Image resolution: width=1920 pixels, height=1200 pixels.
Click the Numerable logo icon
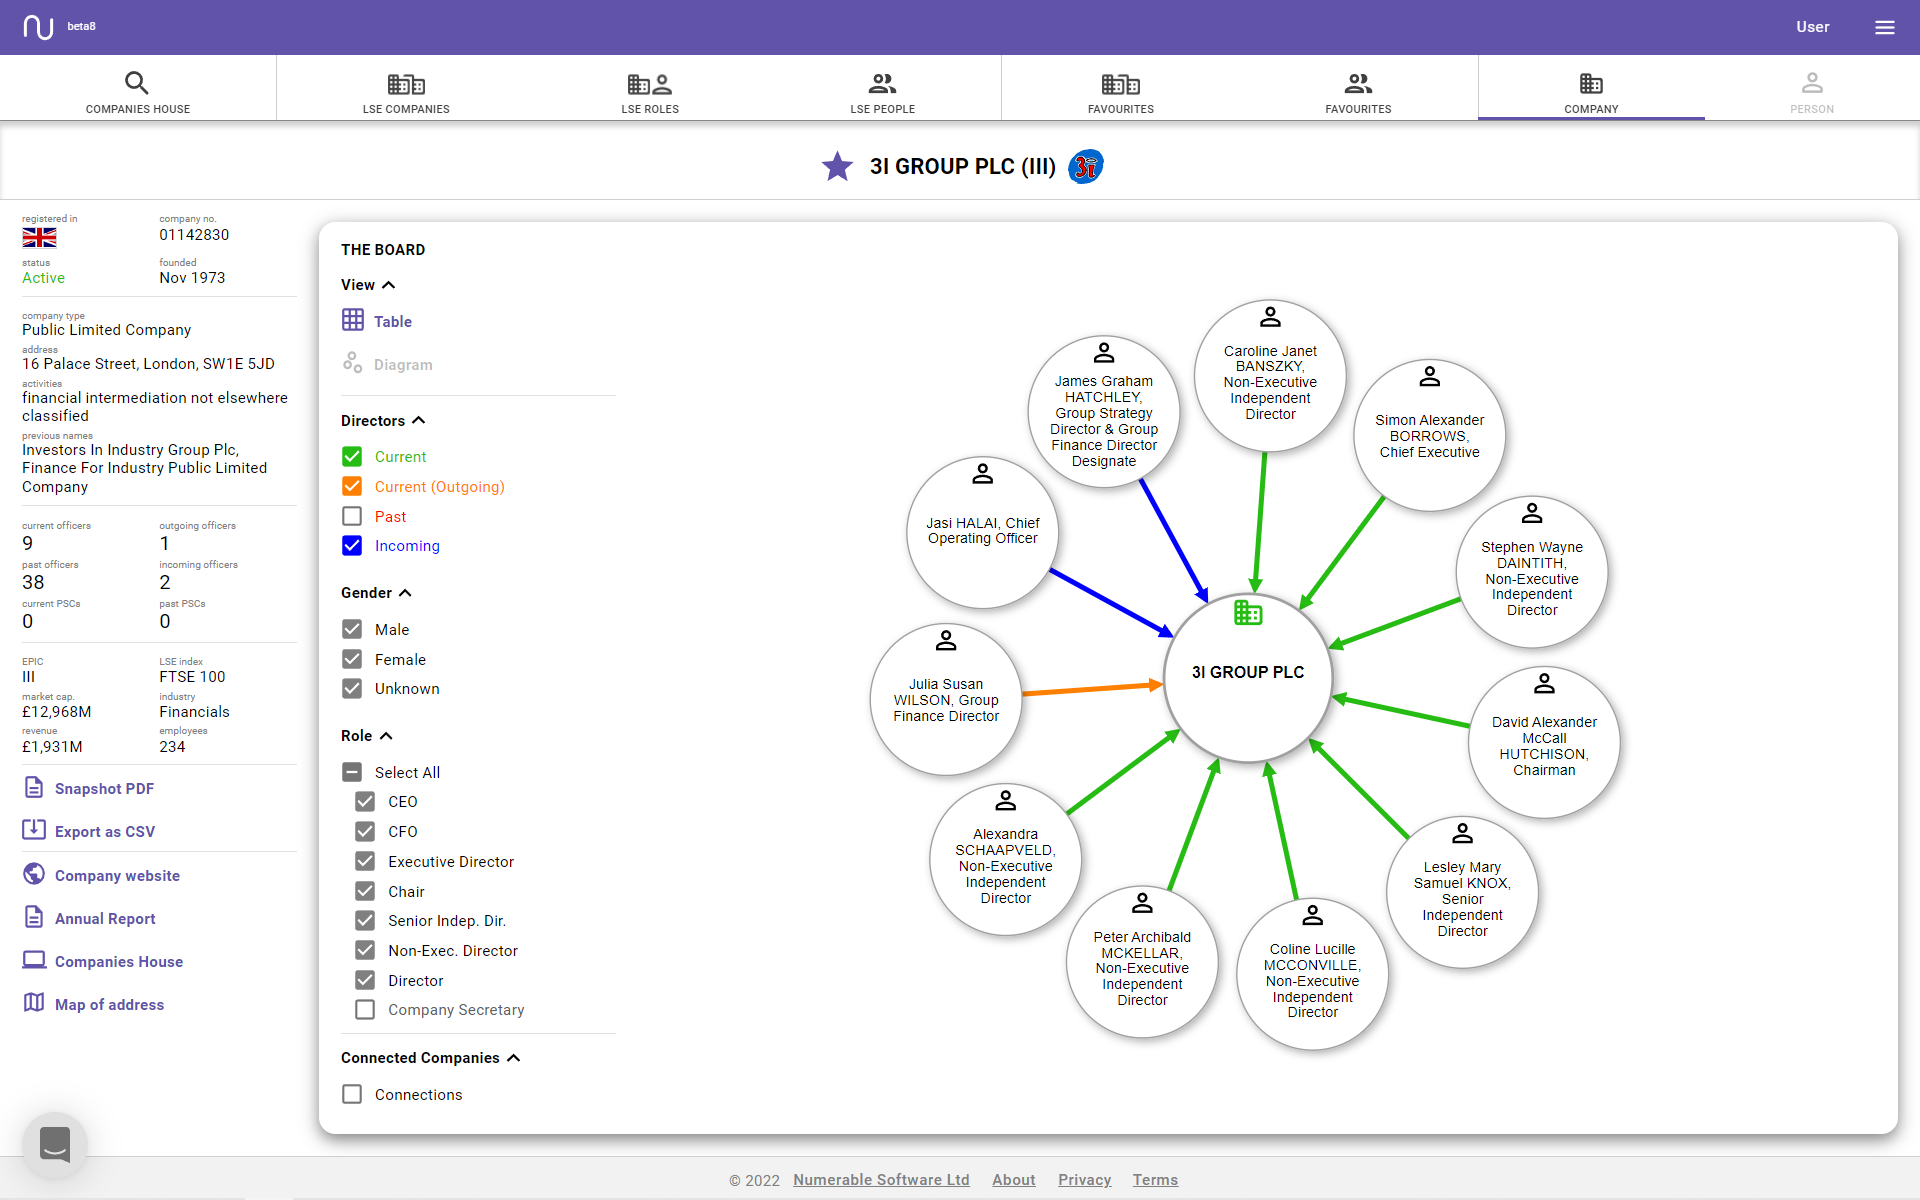[x=38, y=27]
